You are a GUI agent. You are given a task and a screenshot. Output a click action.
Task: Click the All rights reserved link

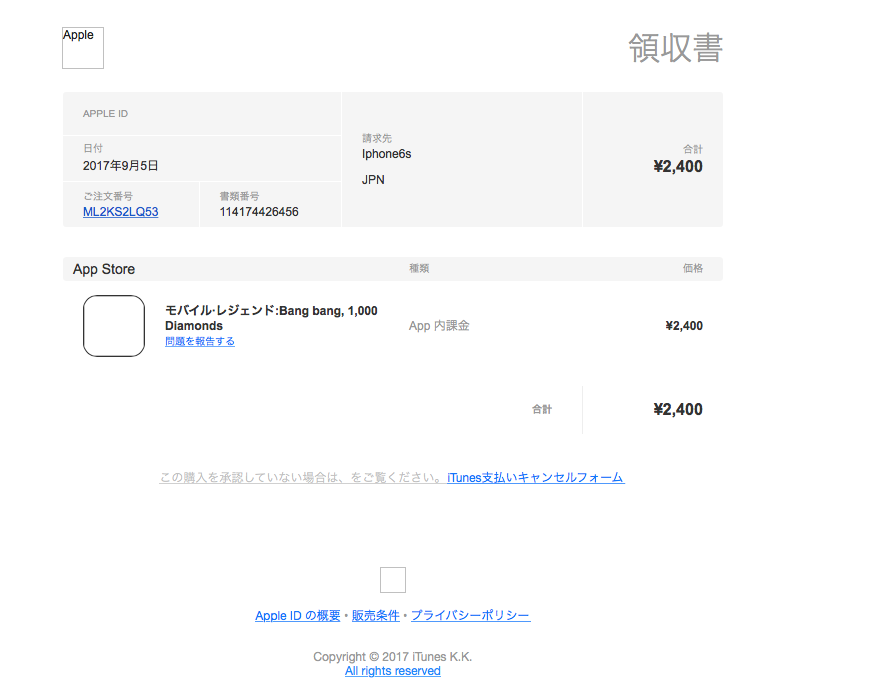pos(393,671)
